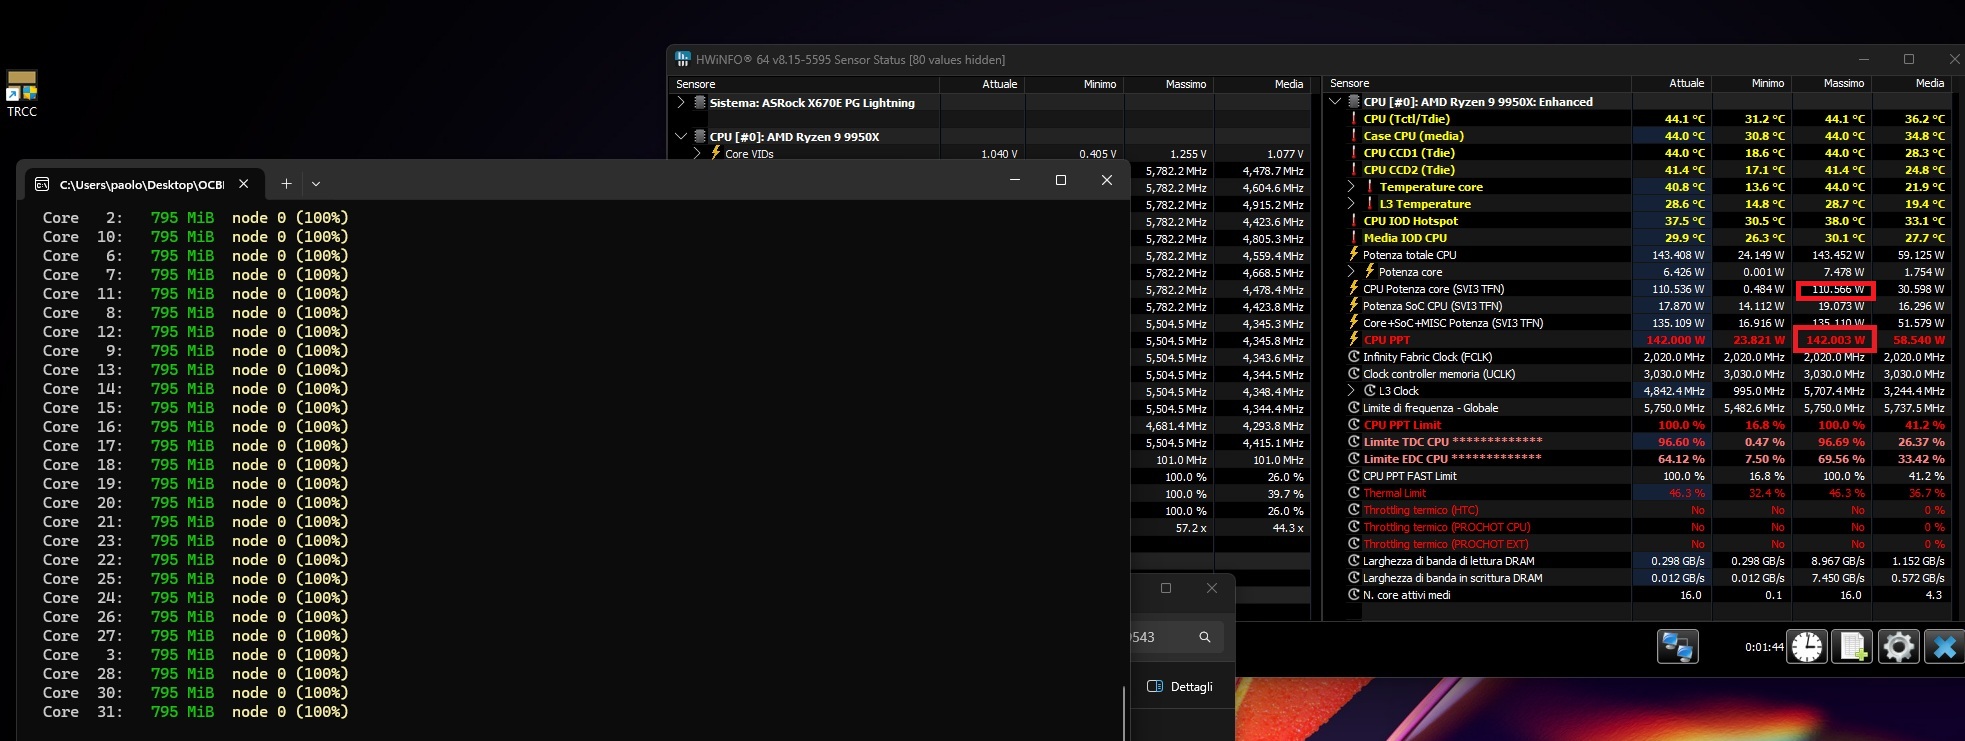This screenshot has height=741, width=1965.
Task: Select Throttling termico (PROCHOT CPU) row
Action: [x=1646, y=527]
